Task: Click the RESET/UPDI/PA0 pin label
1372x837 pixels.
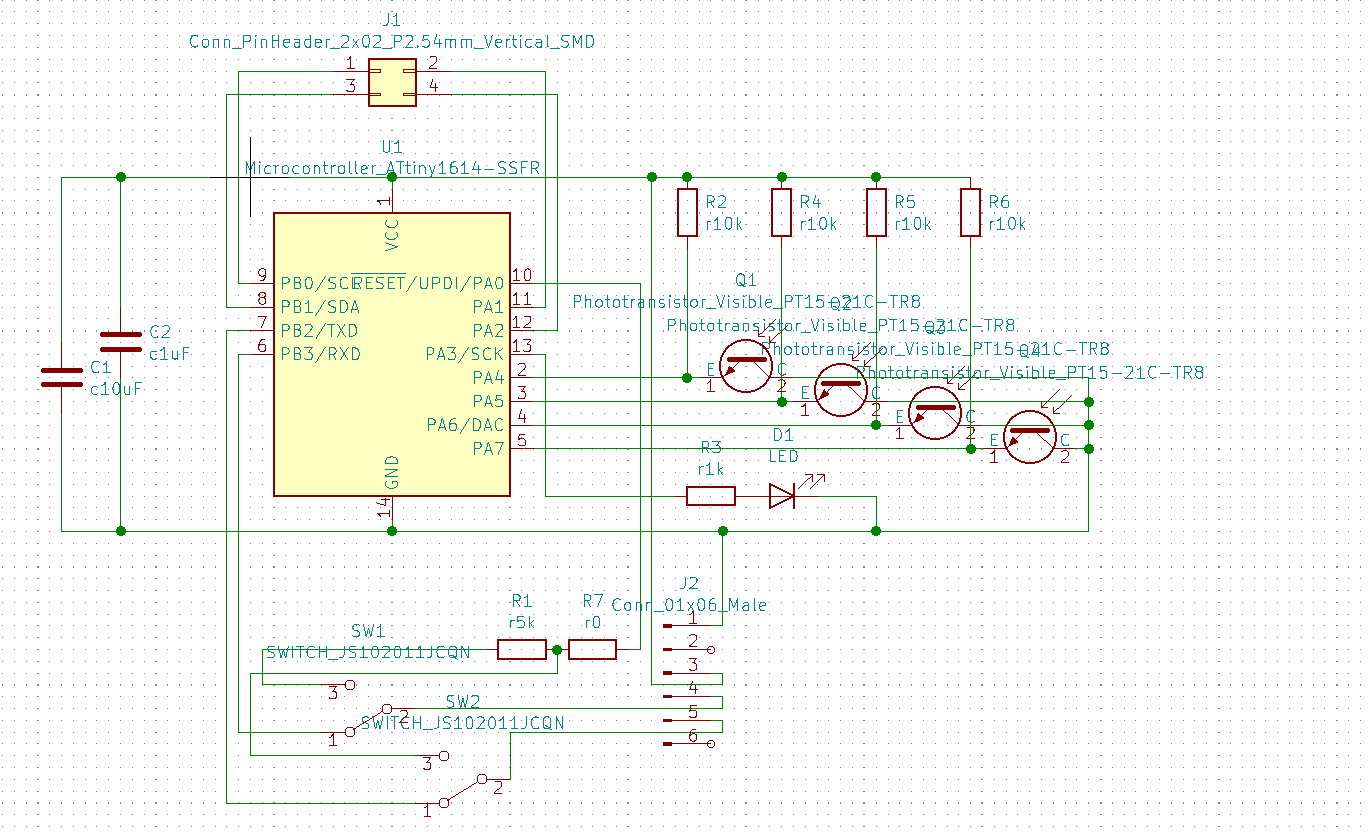Action: pyautogui.click(x=429, y=283)
